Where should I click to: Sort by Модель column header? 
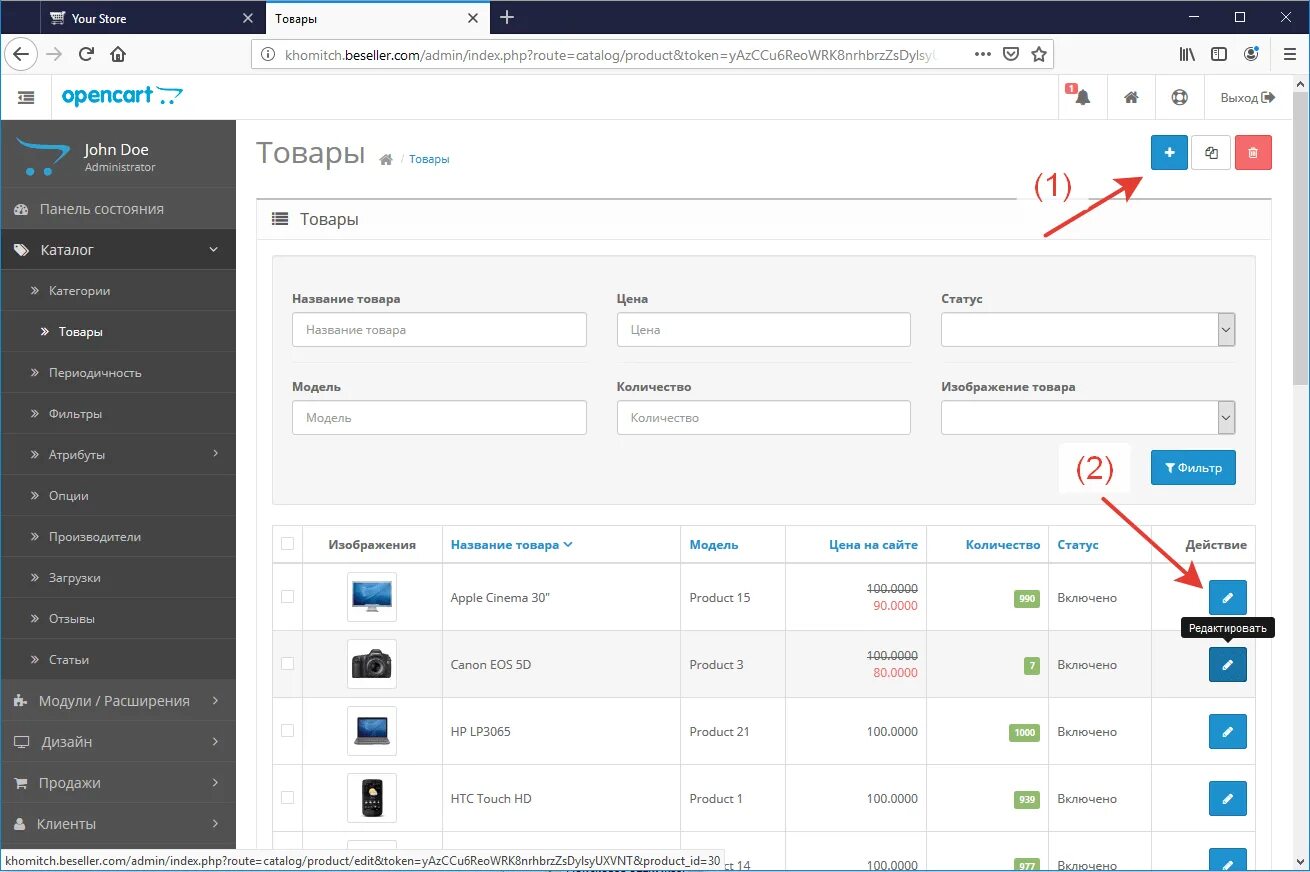714,545
